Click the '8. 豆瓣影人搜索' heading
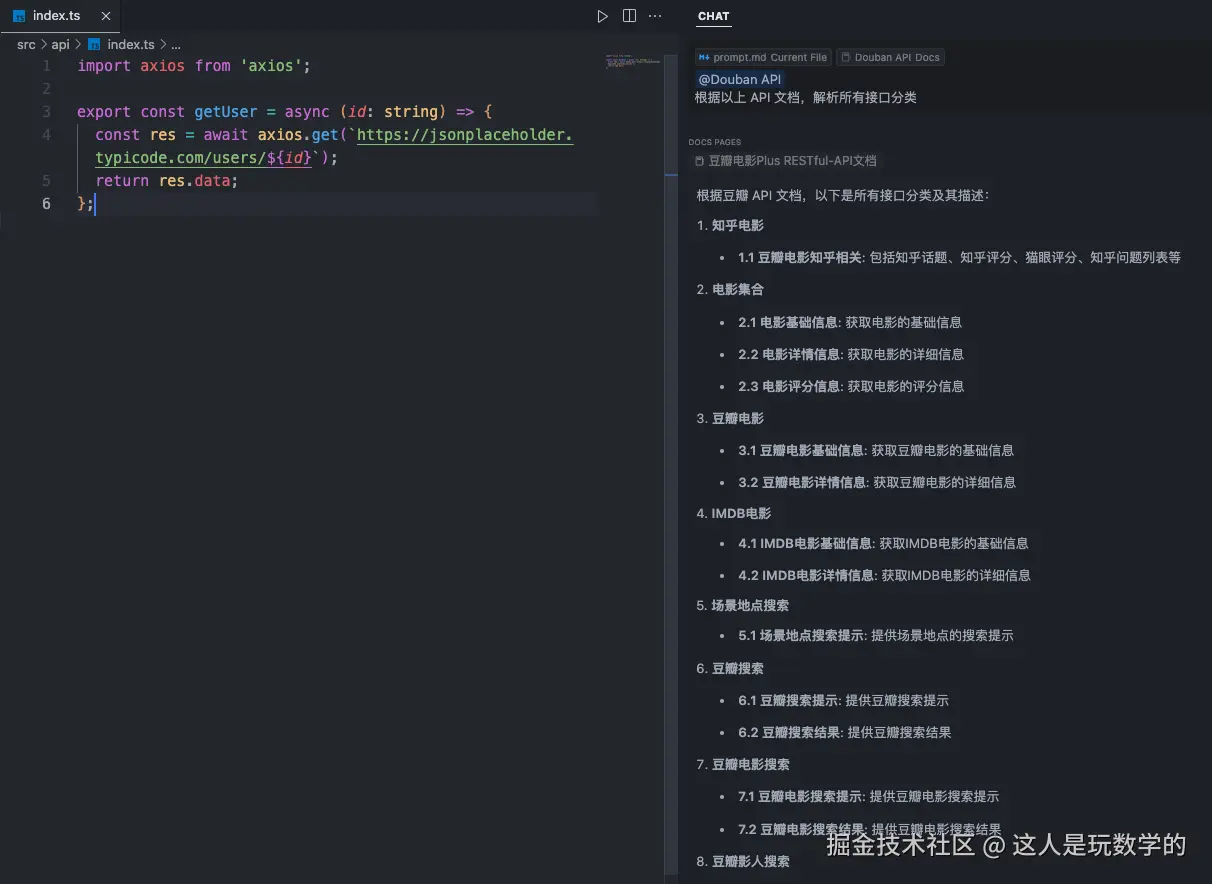Screen dimensions: 1212x884 tap(743, 861)
